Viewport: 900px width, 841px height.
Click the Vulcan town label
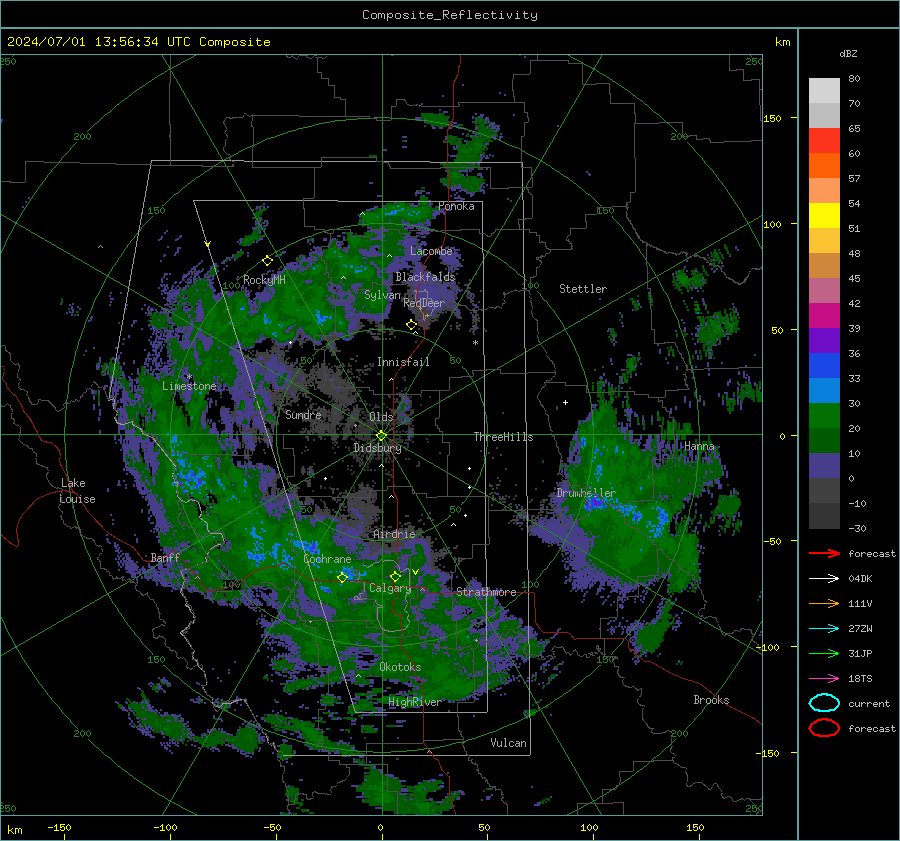[508, 743]
